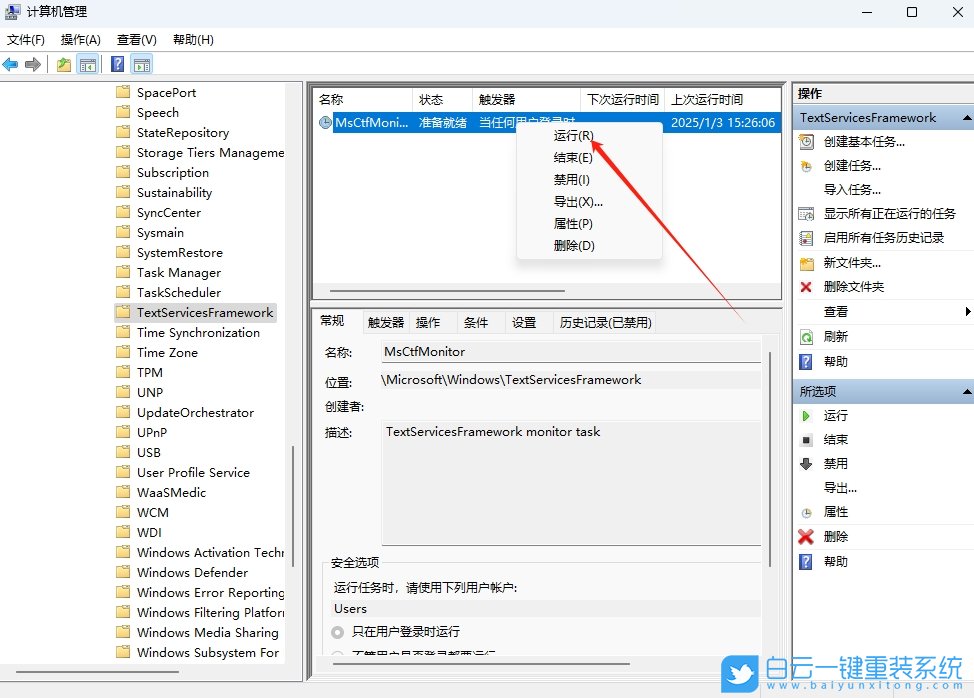Click the help question mark toolbar icon

pyautogui.click(x=118, y=63)
